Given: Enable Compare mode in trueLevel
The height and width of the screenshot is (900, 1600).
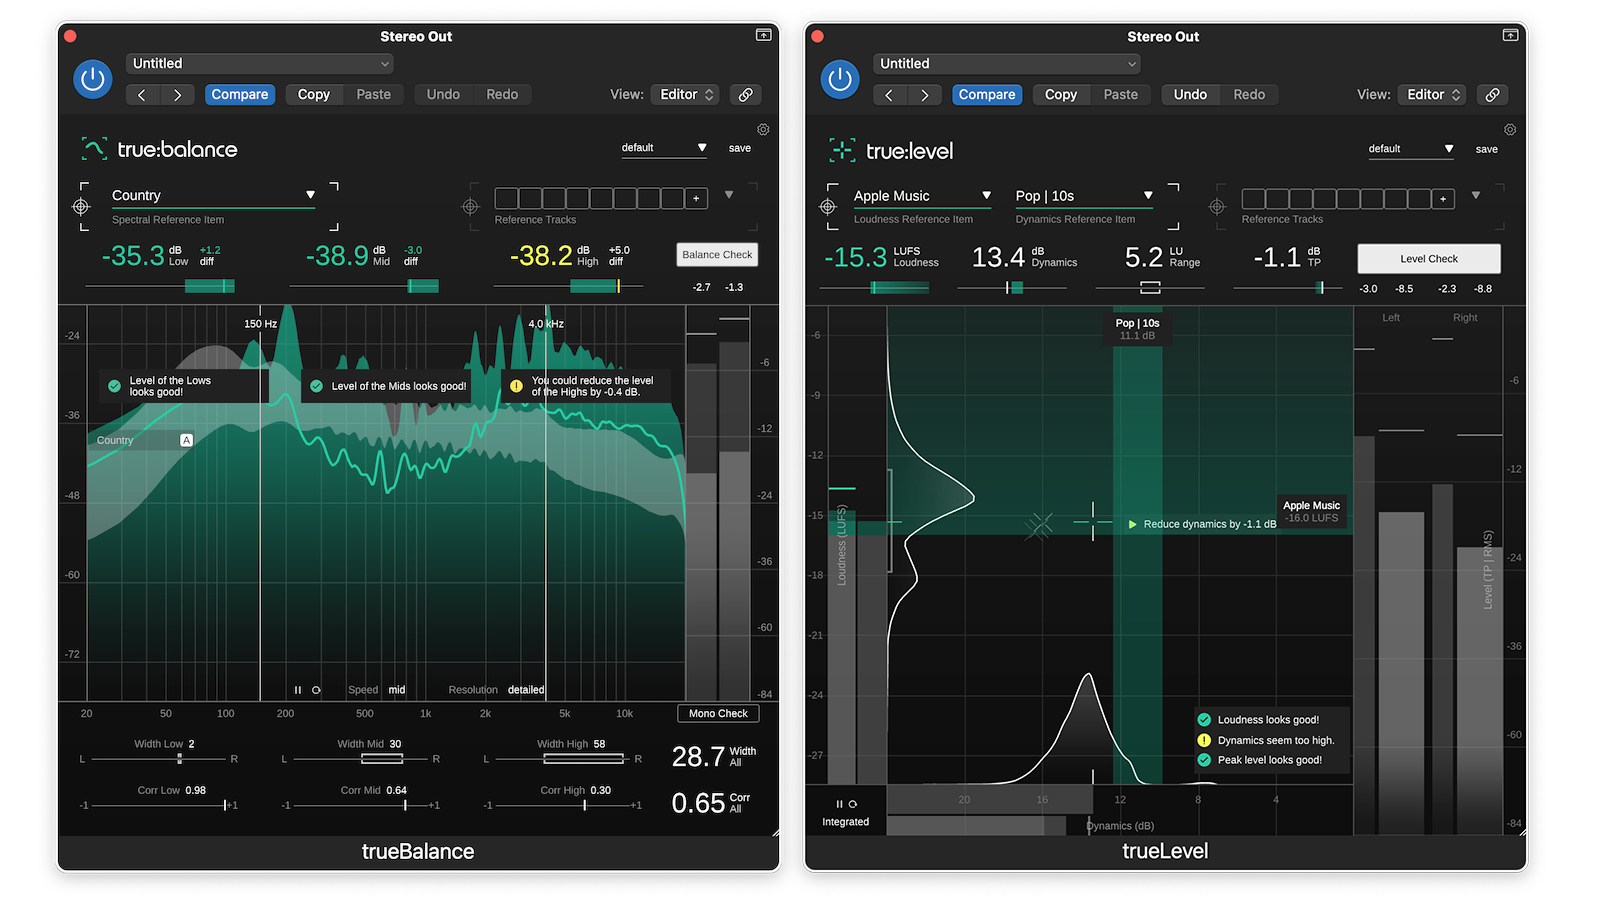Looking at the screenshot, I should pos(987,94).
